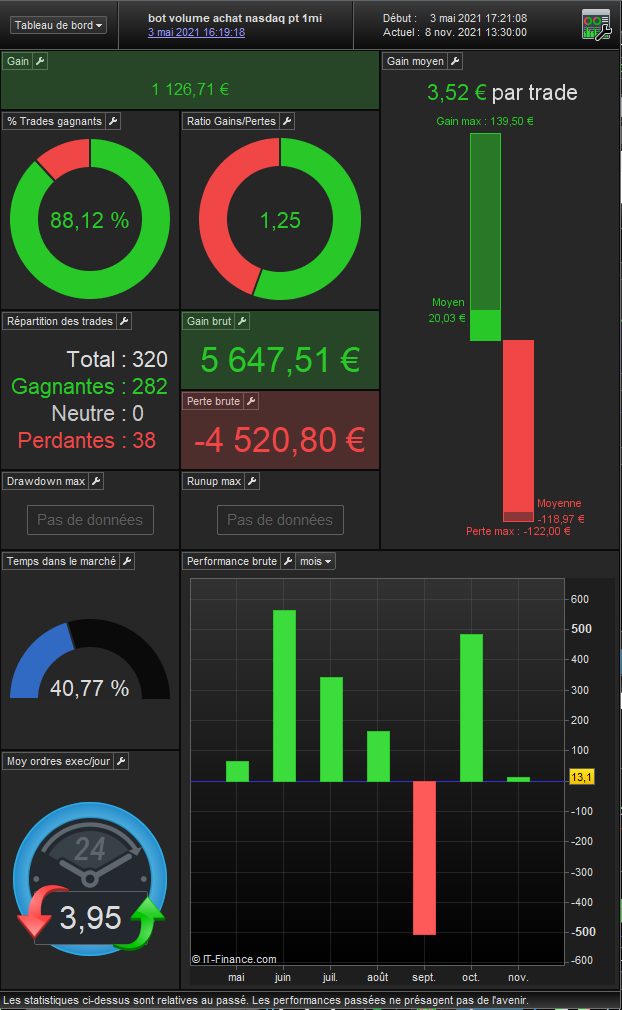Open dashboard configuration icon at top right
622x1010 pixels.
point(596,25)
